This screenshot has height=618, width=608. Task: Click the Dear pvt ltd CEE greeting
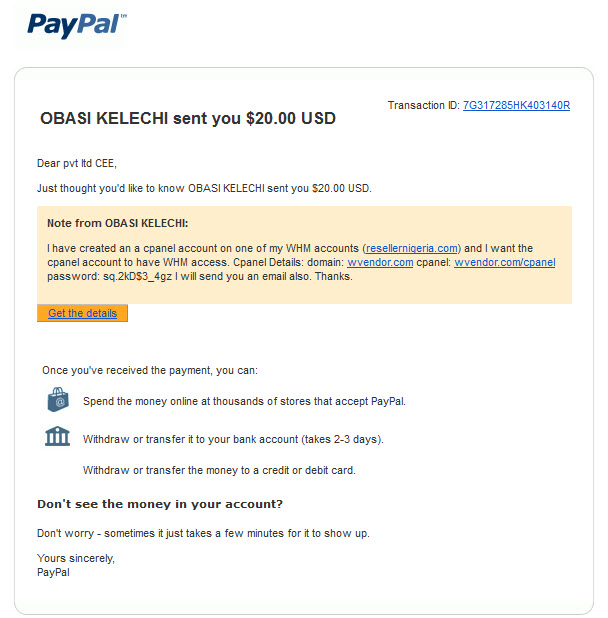(x=77, y=163)
